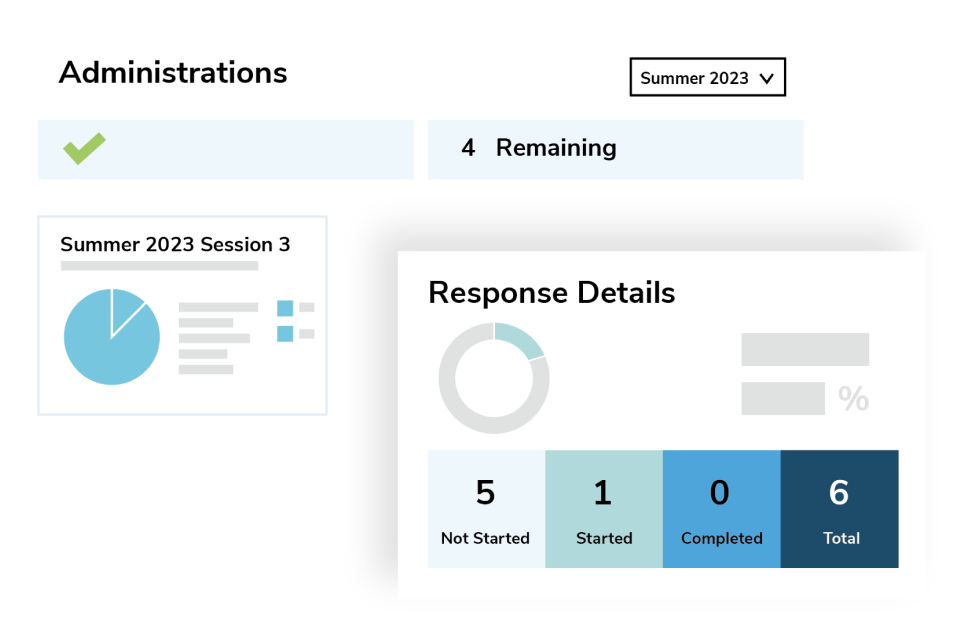Click the Total count tile
This screenshot has height=630, width=968.
pos(840,509)
